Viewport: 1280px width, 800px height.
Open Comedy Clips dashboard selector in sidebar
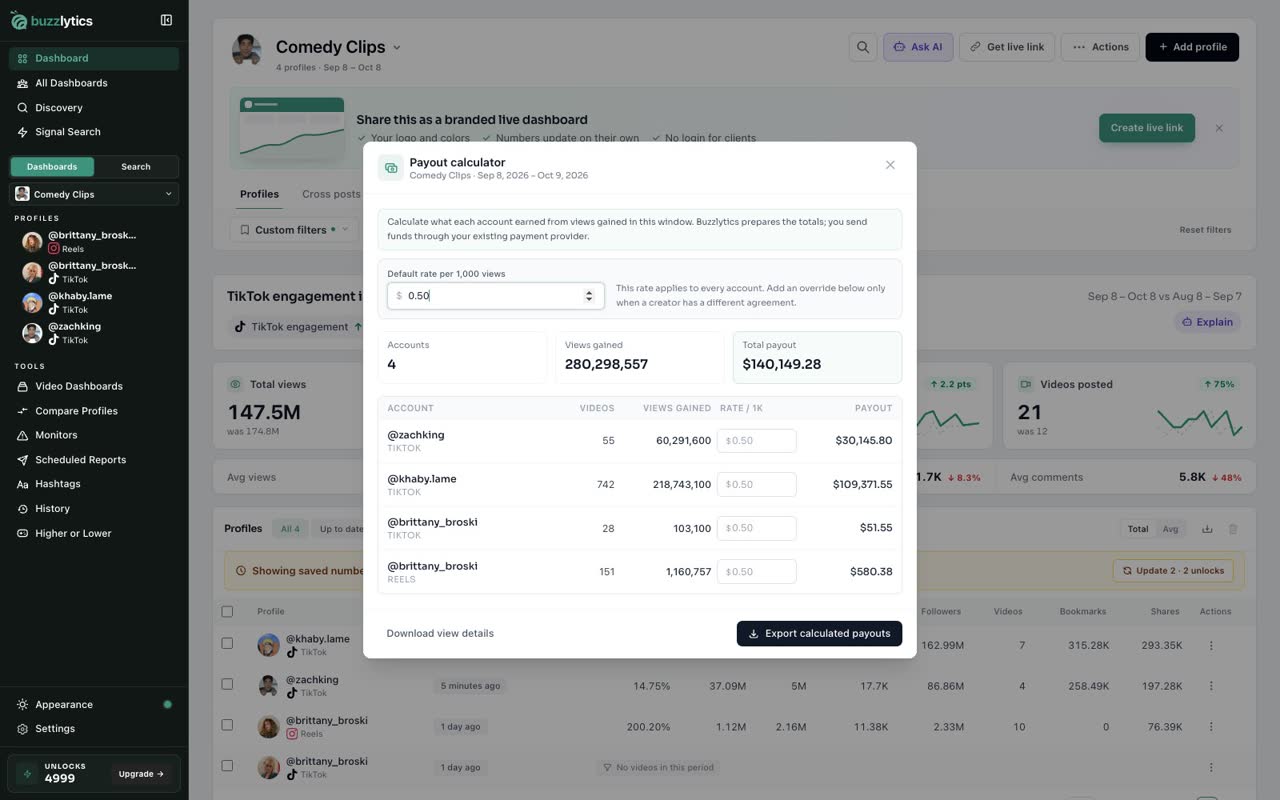94,194
